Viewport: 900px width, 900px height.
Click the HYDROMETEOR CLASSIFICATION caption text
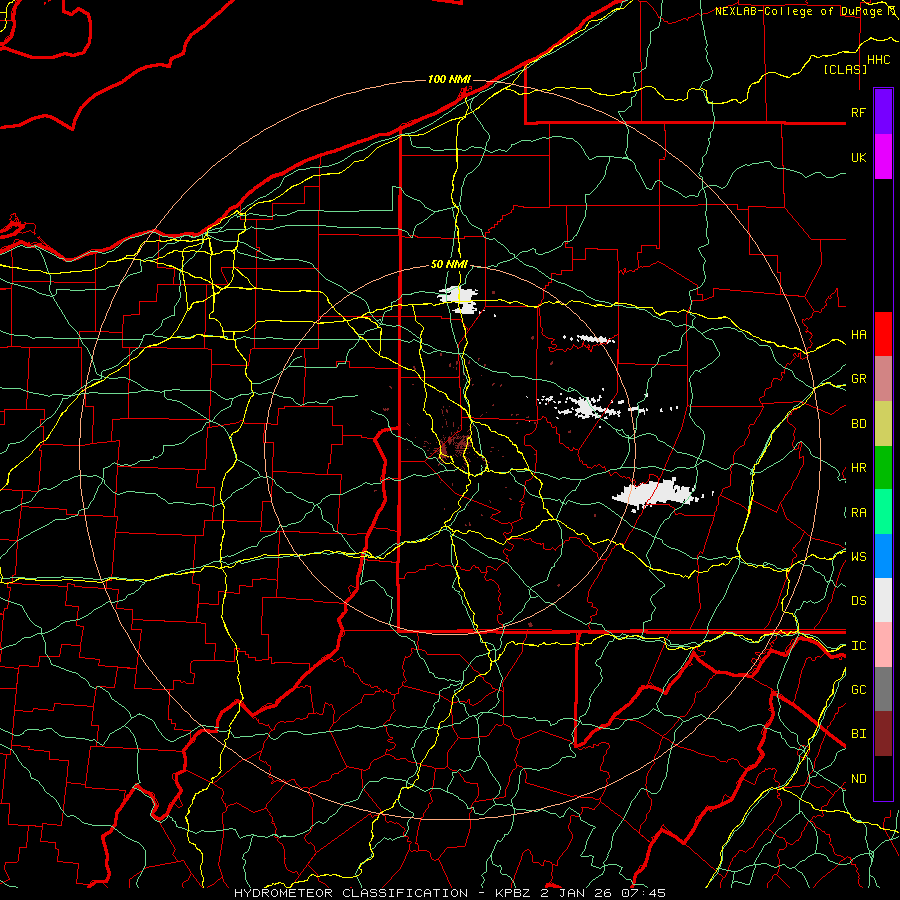pyautogui.click(x=351, y=893)
